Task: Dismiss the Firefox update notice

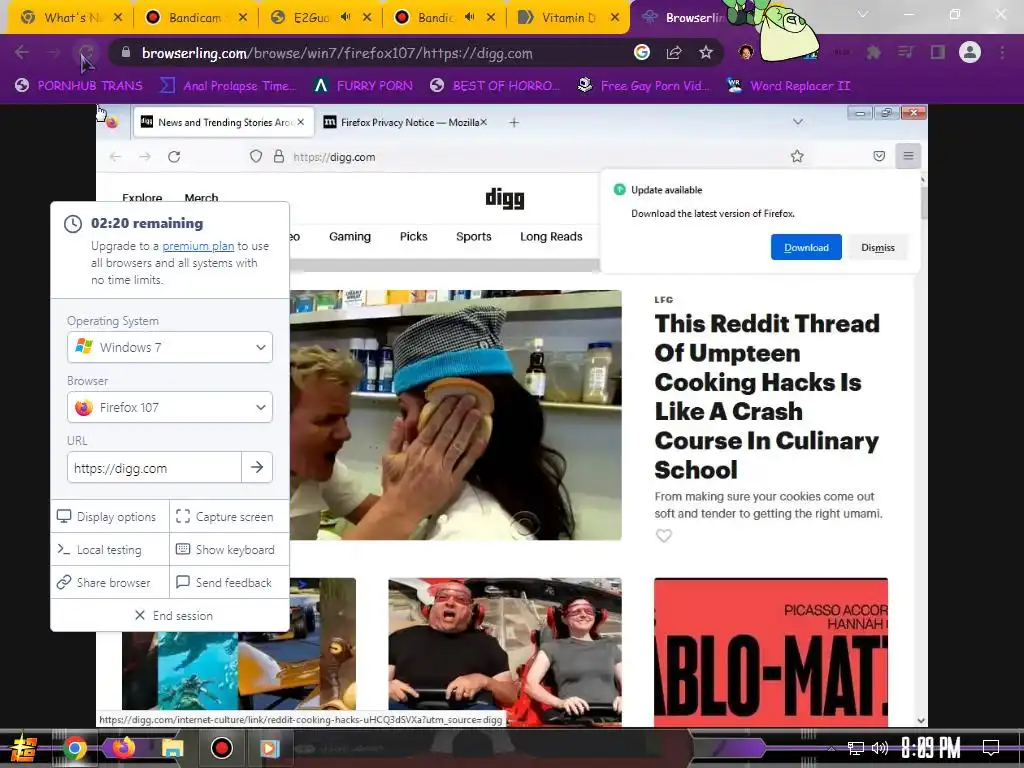Action: 878,247
